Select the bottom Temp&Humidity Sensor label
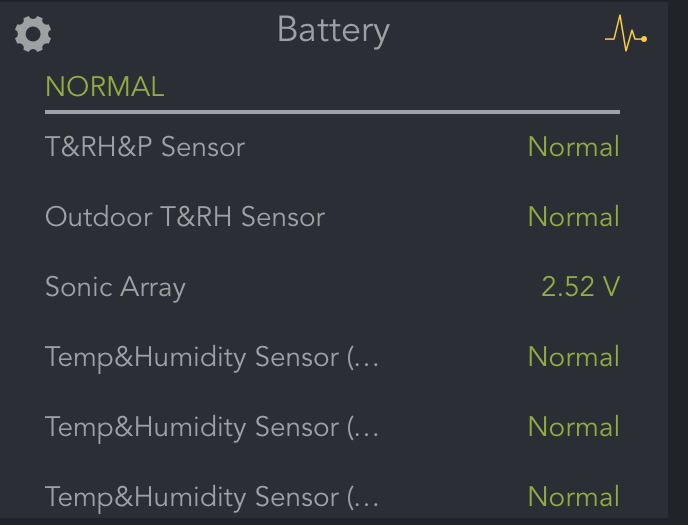The height and width of the screenshot is (525, 688). click(x=193, y=497)
